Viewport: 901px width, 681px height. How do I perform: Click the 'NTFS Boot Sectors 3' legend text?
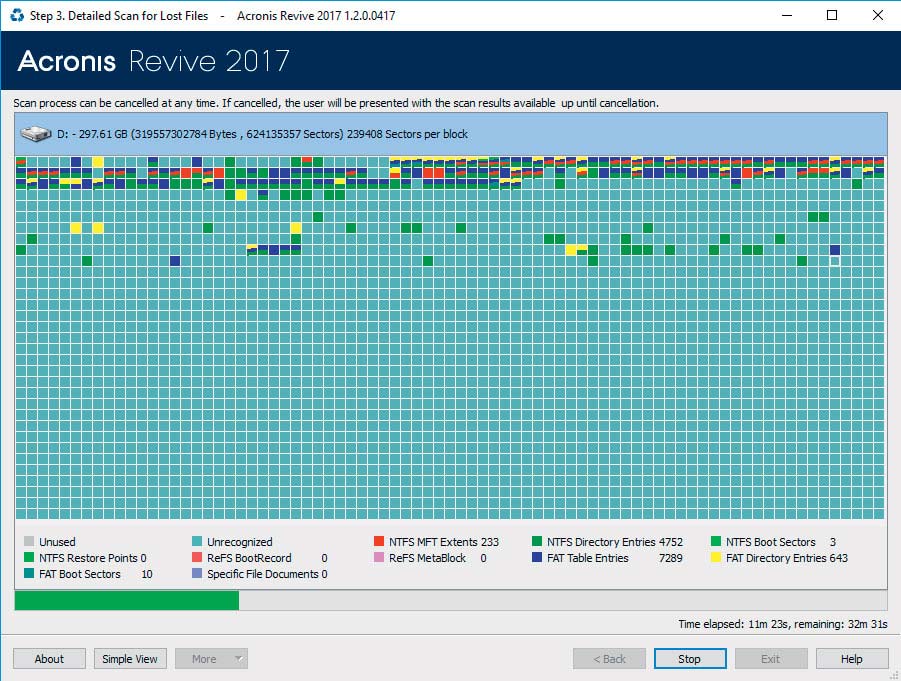(781, 542)
